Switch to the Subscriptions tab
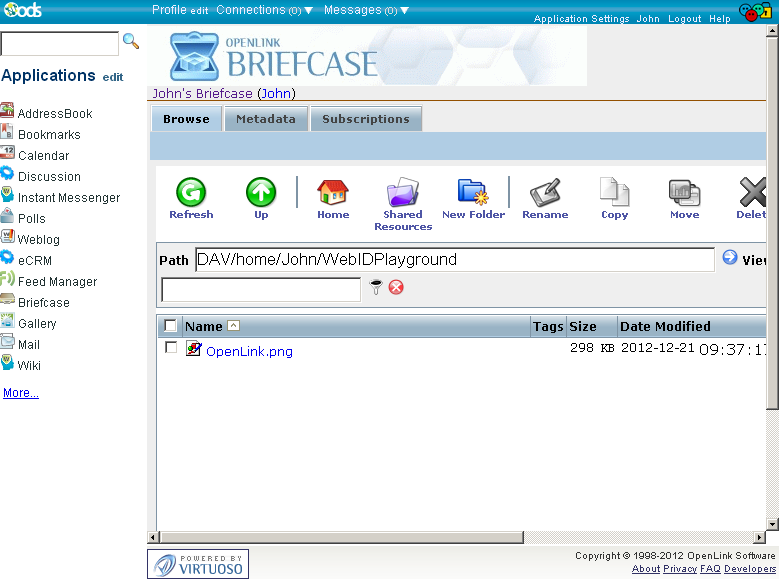 point(366,119)
